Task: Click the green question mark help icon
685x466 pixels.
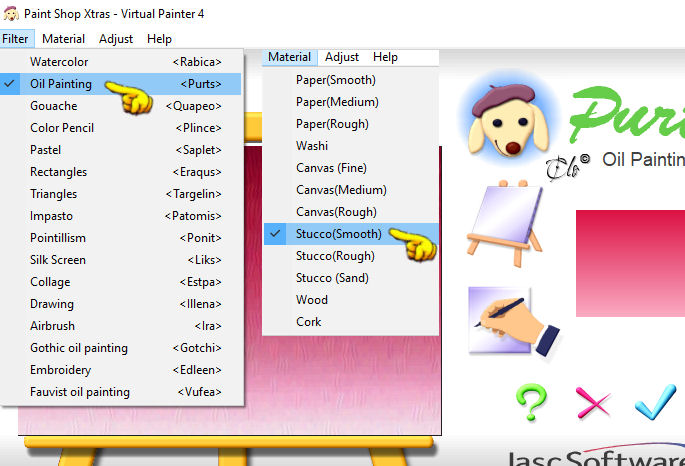Action: pyautogui.click(x=531, y=402)
